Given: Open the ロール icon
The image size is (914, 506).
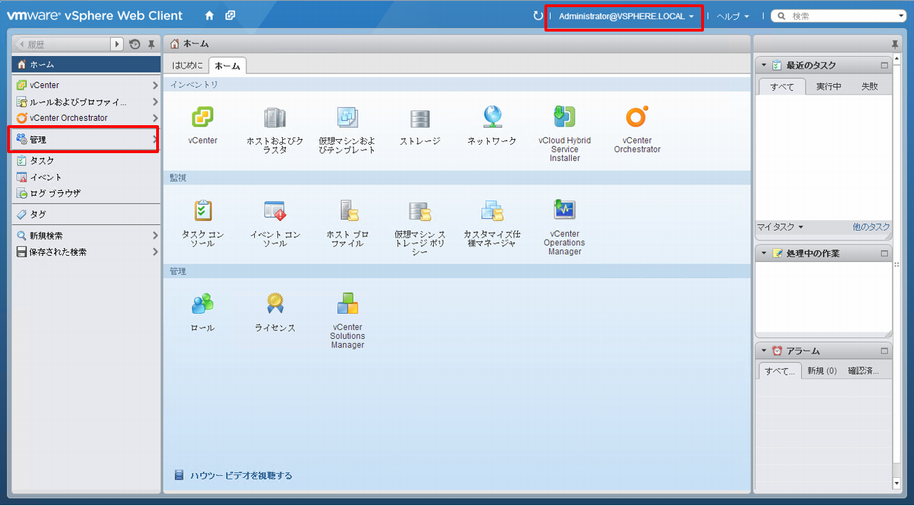Looking at the screenshot, I should pyautogui.click(x=203, y=304).
